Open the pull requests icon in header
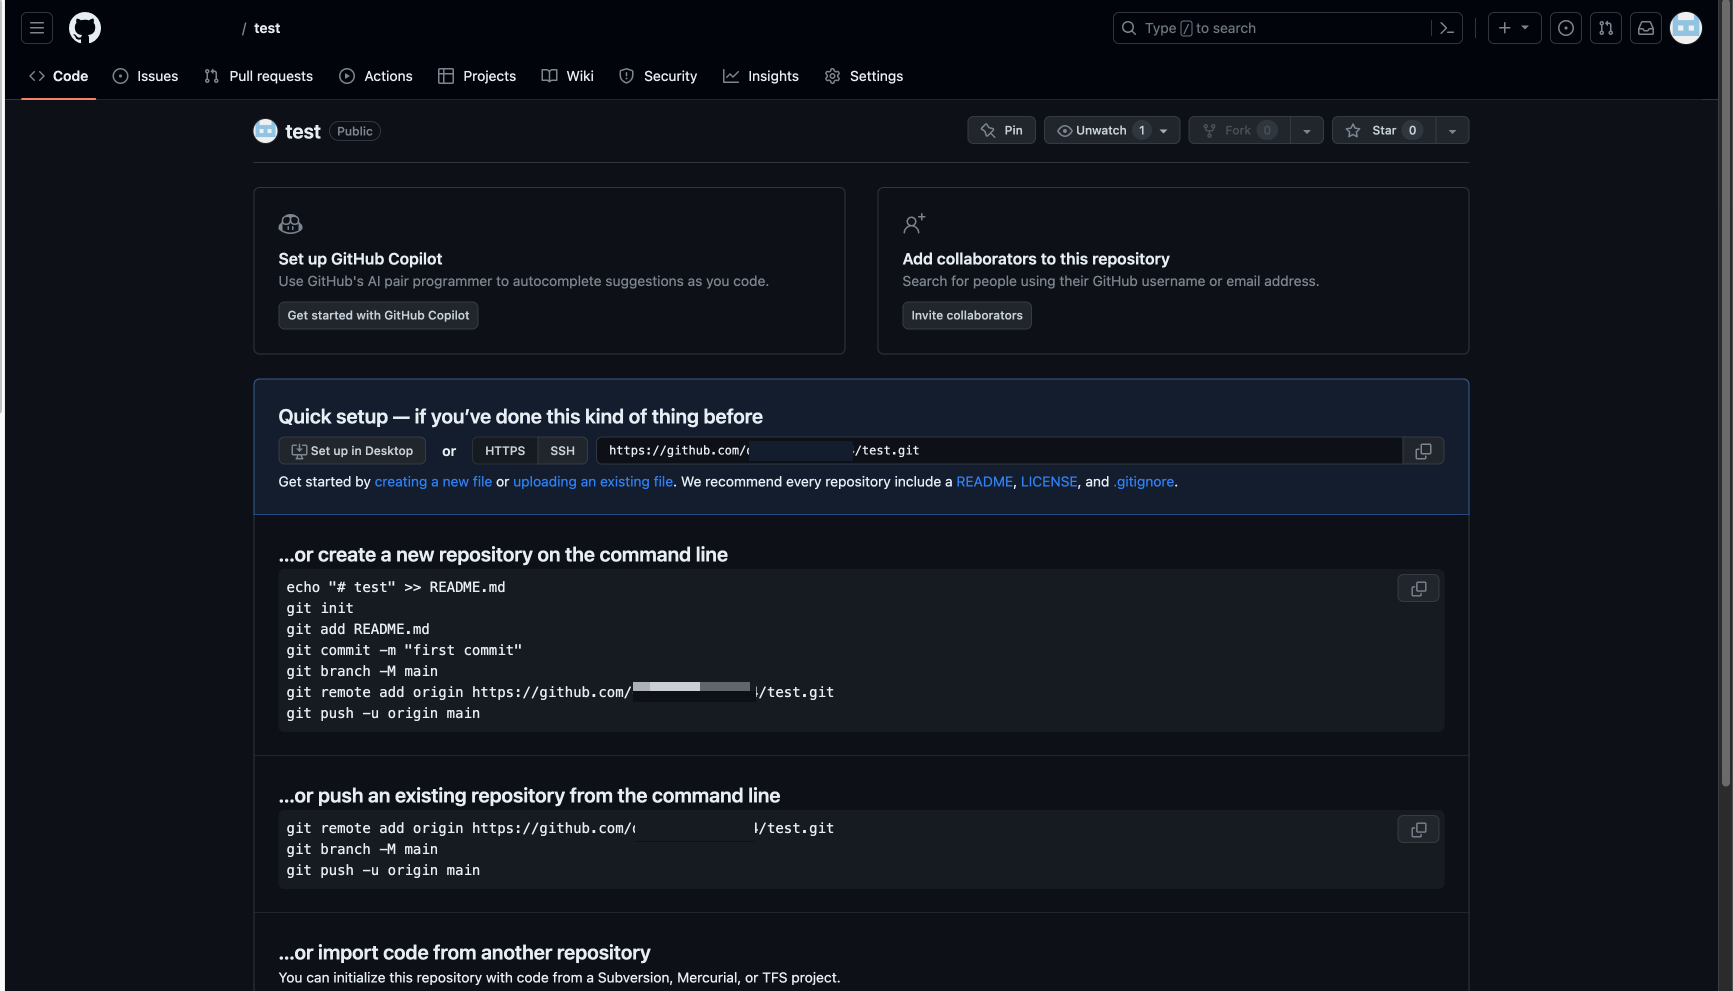Screen dimensions: 1733x991 pos(1606,28)
